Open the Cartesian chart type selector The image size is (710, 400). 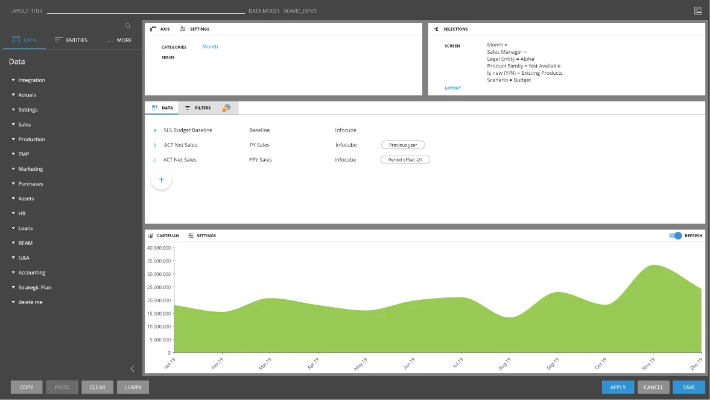(x=163, y=235)
